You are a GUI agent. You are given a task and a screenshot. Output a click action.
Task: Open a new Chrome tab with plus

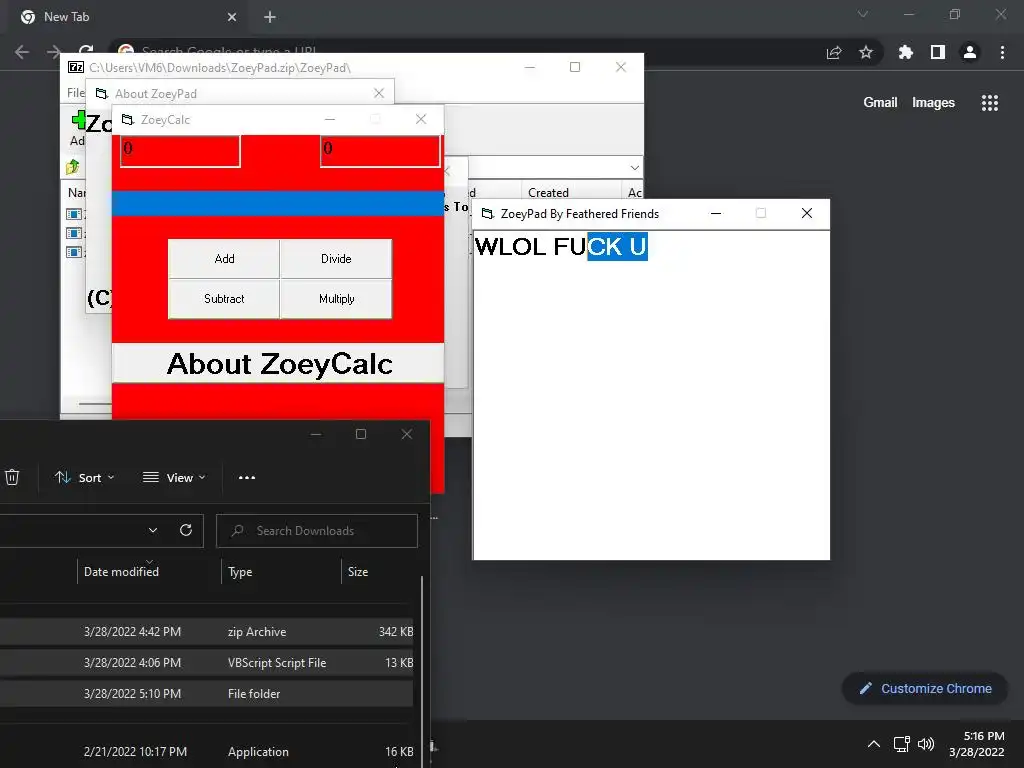click(x=270, y=17)
